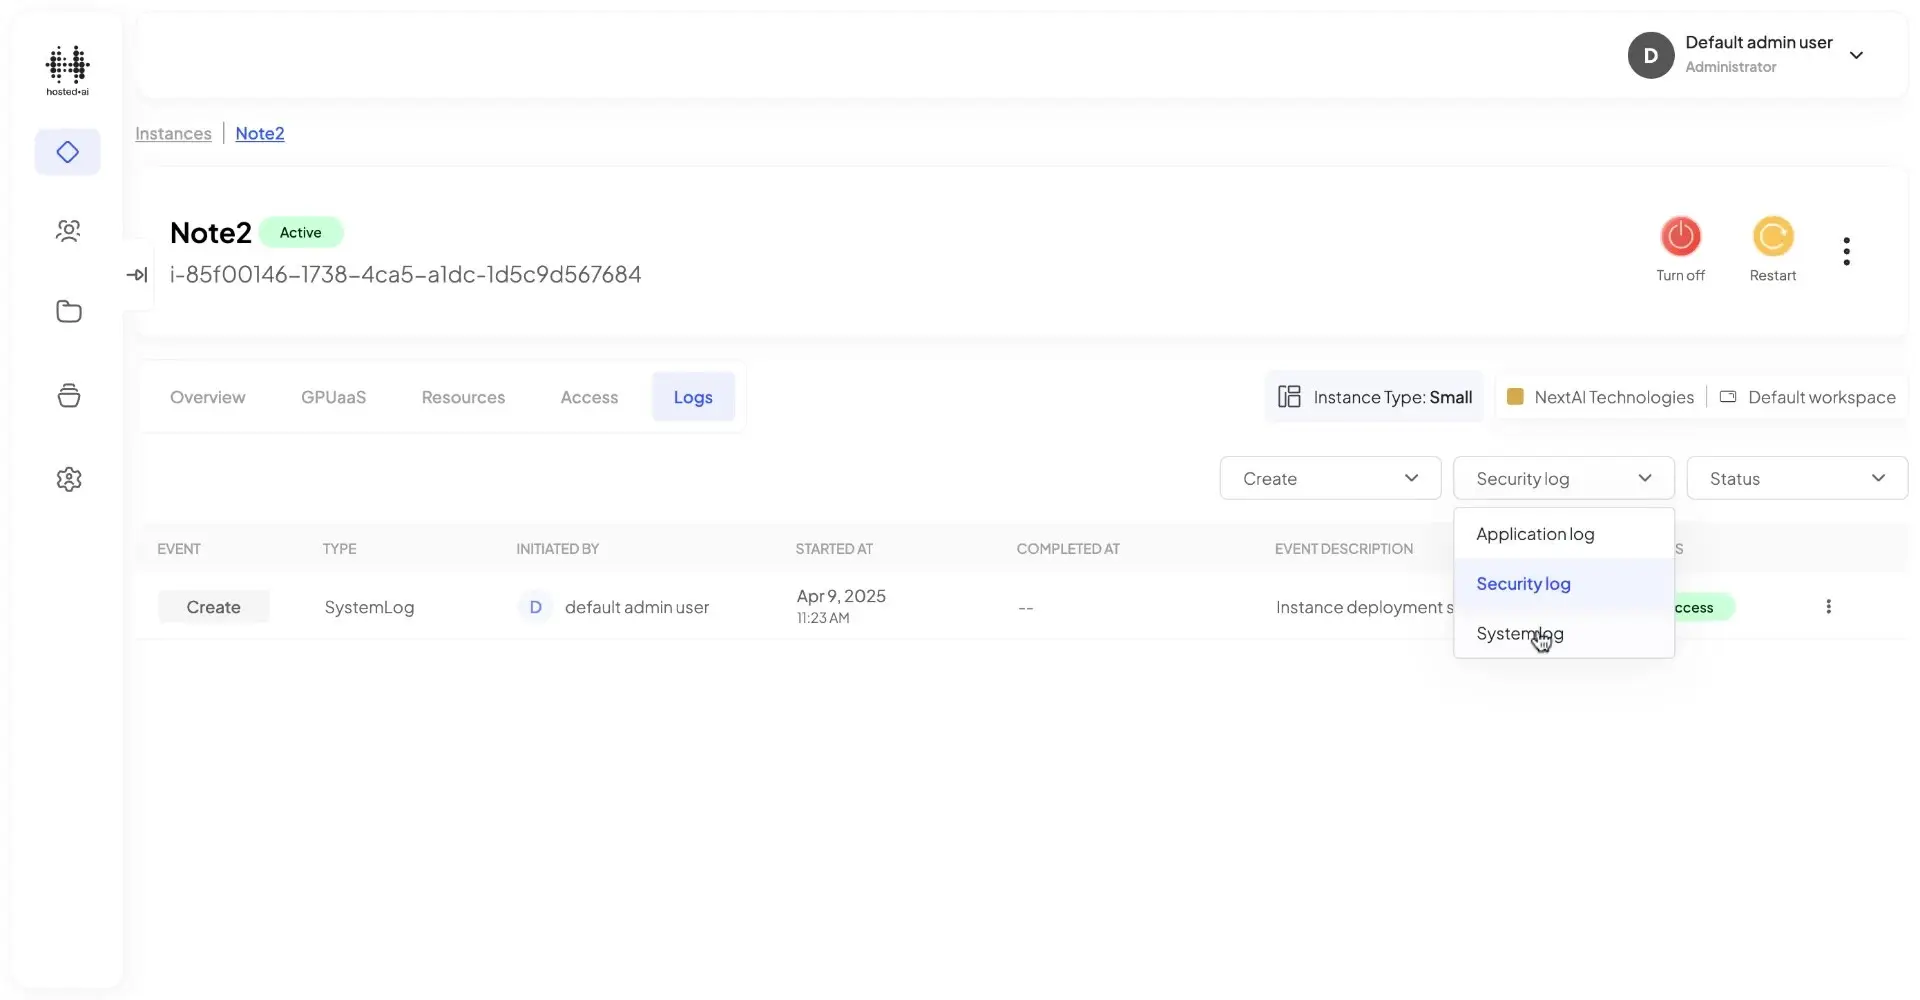
Task: Click the Default workspace icon
Action: tap(1729, 396)
